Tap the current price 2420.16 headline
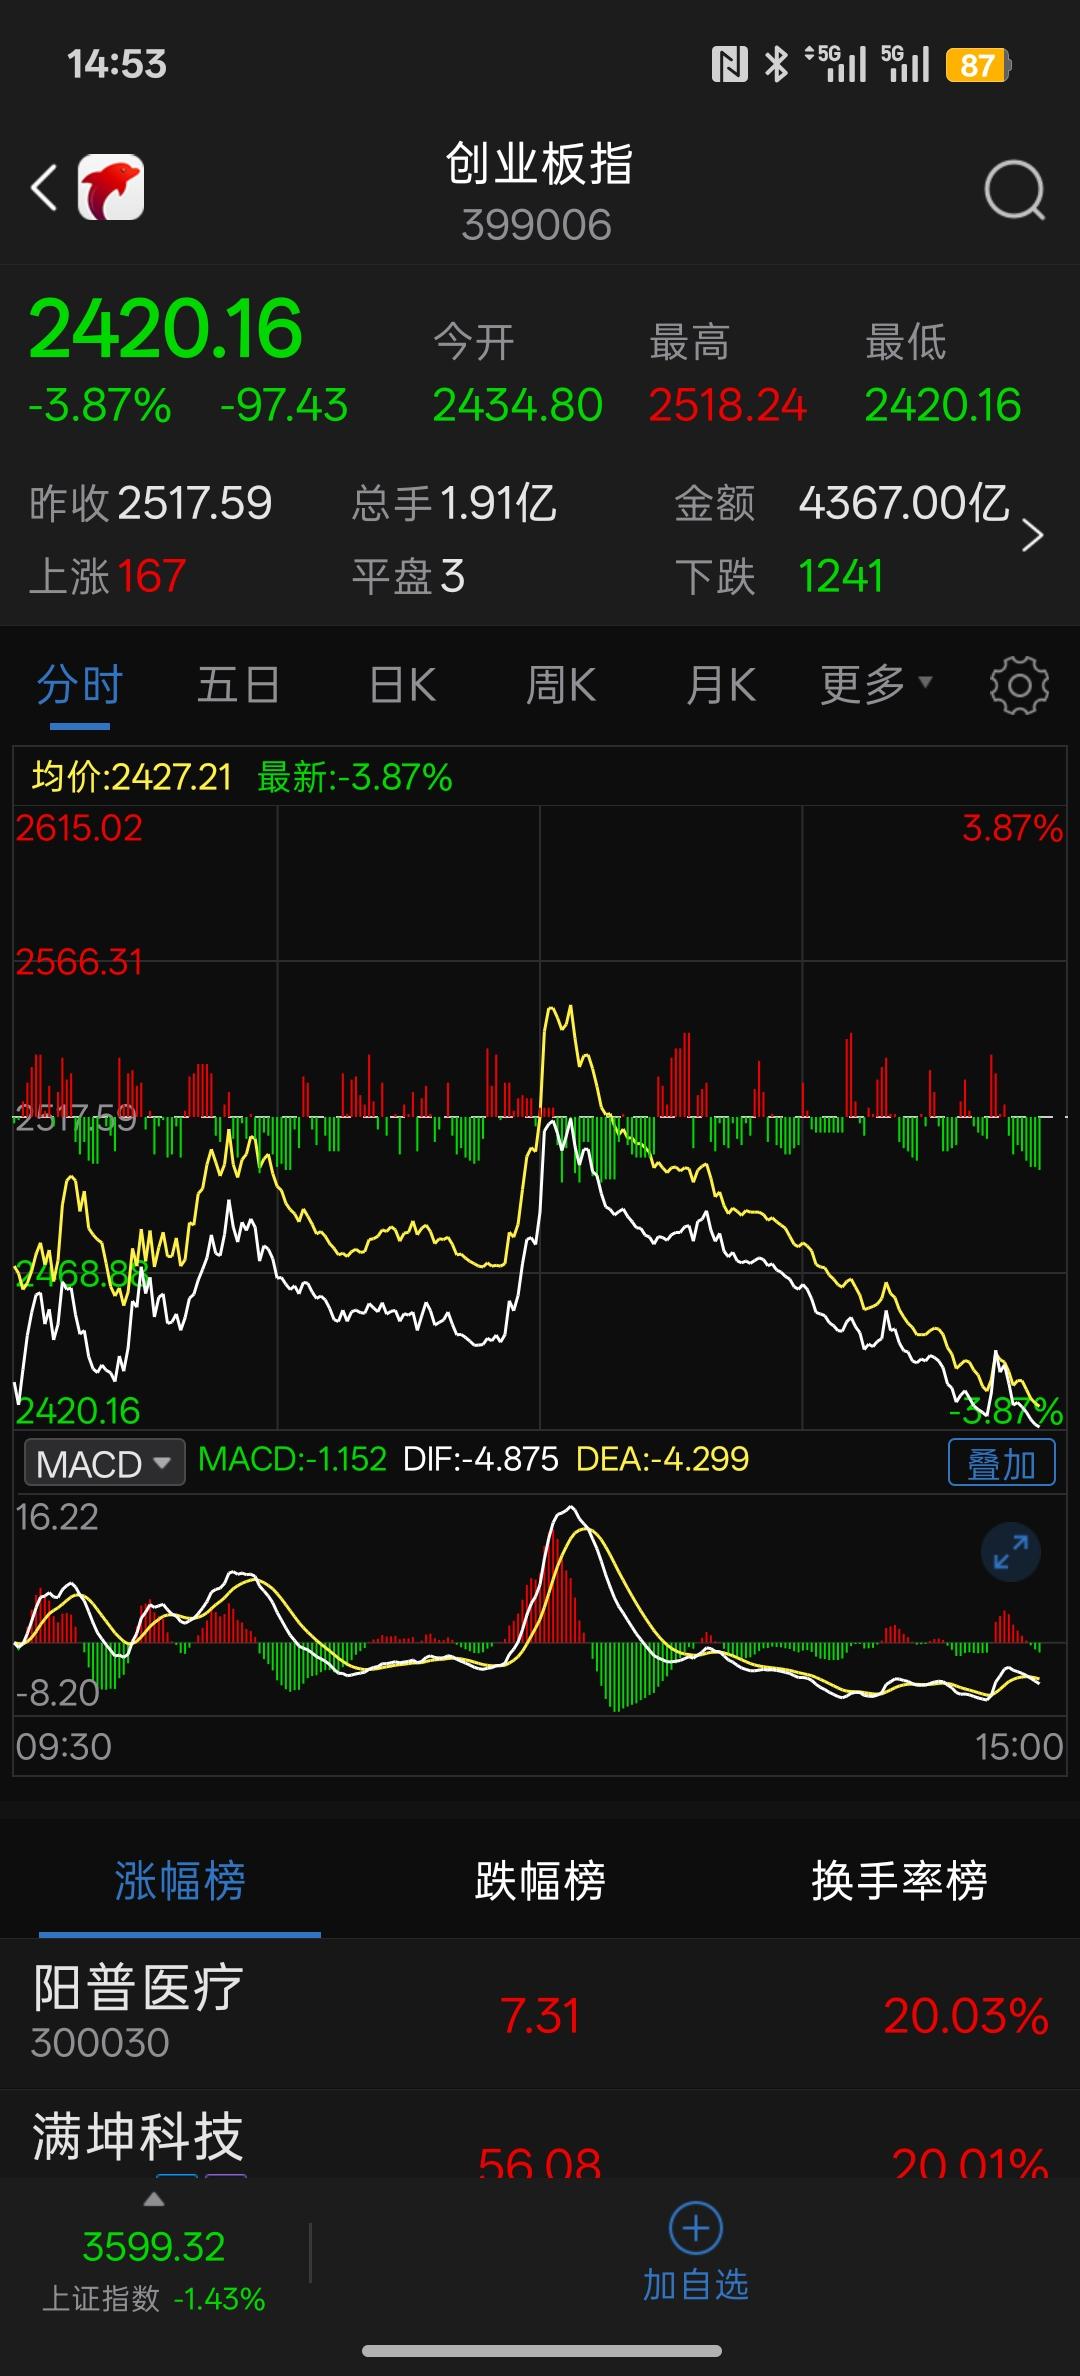Image resolution: width=1080 pixels, height=2376 pixels. tap(166, 329)
